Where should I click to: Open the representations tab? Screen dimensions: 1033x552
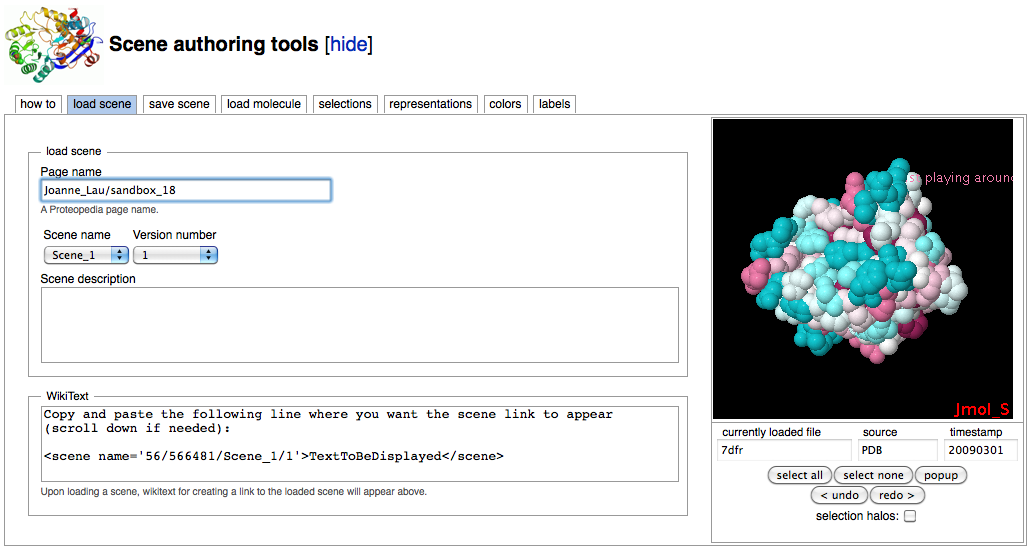tap(430, 104)
